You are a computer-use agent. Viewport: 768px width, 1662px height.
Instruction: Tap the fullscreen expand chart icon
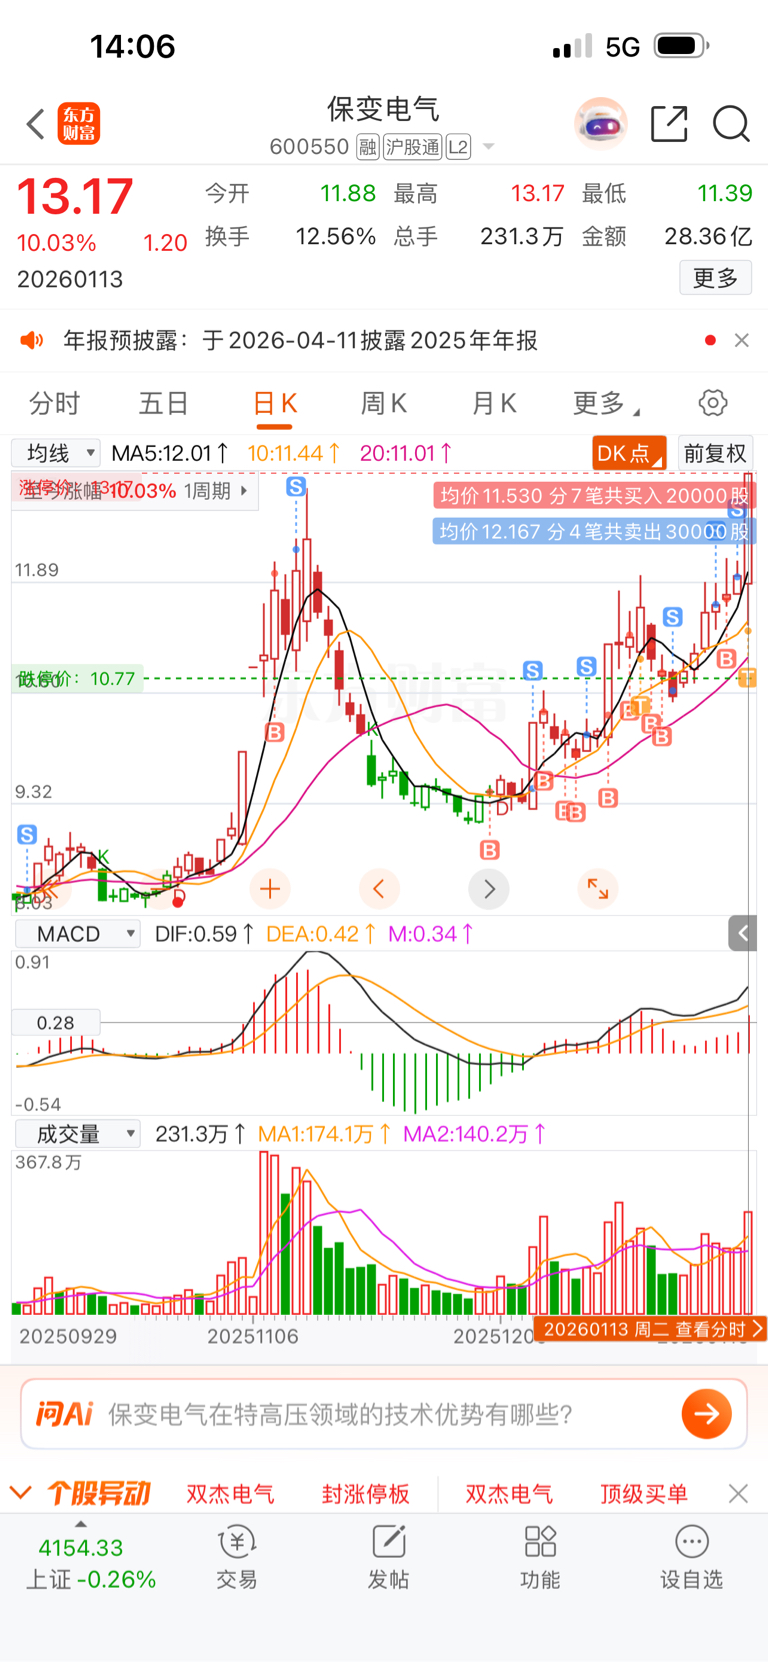point(598,888)
